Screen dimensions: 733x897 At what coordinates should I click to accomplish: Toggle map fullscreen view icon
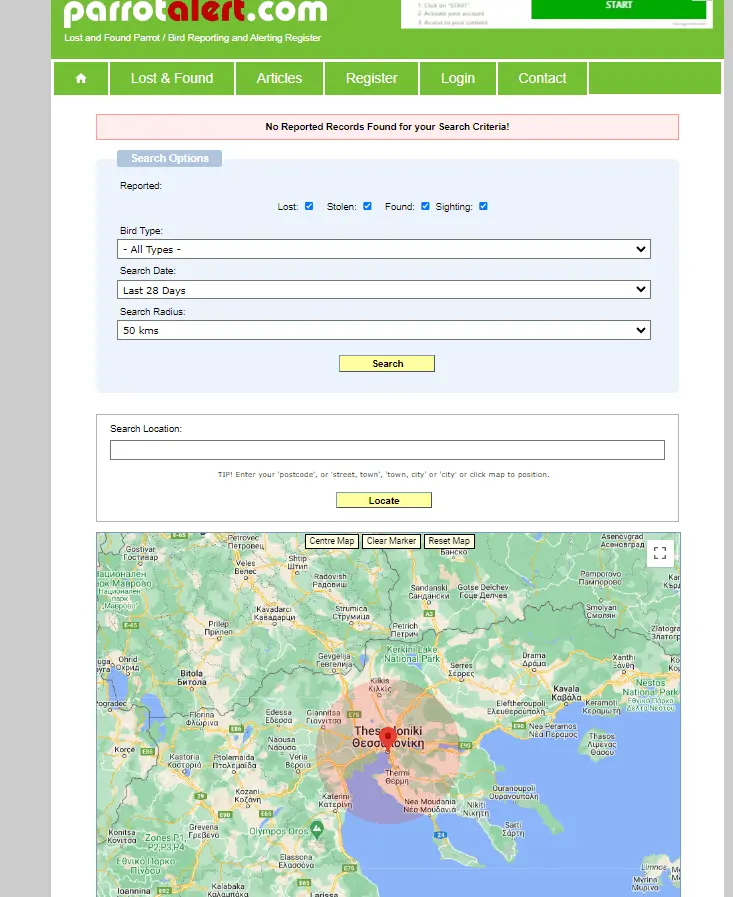click(660, 553)
